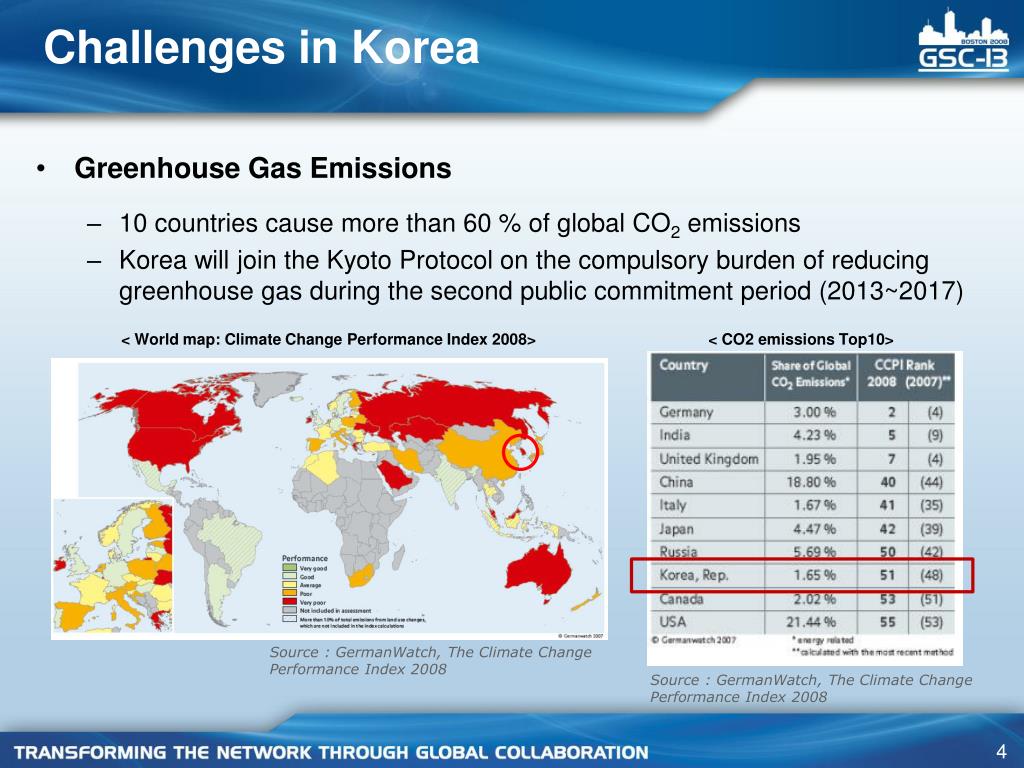Click the "calculated with the most recent method" footnote

872,652
